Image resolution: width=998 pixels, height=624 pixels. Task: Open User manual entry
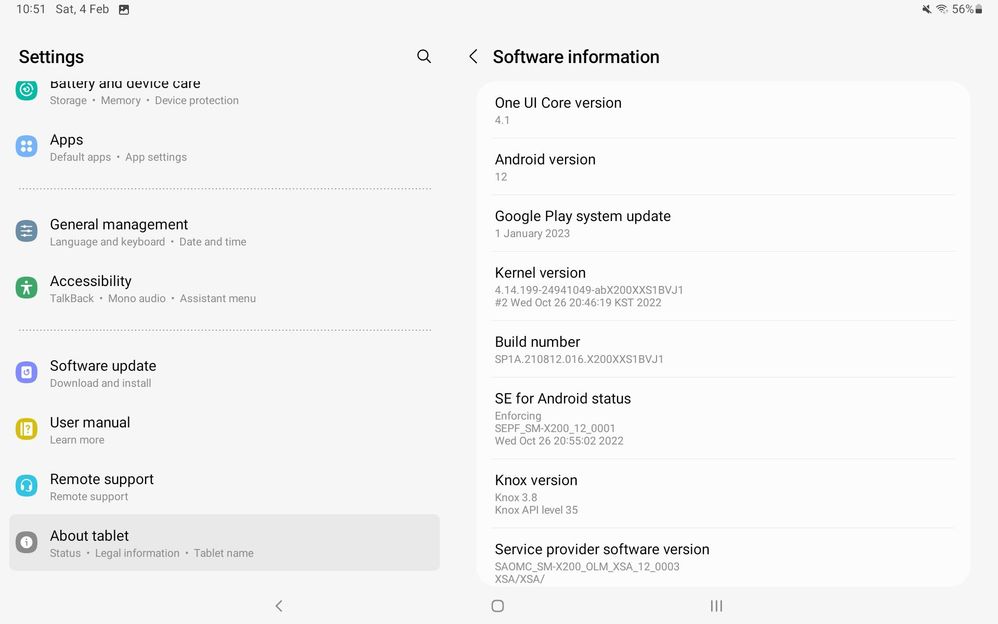[224, 430]
